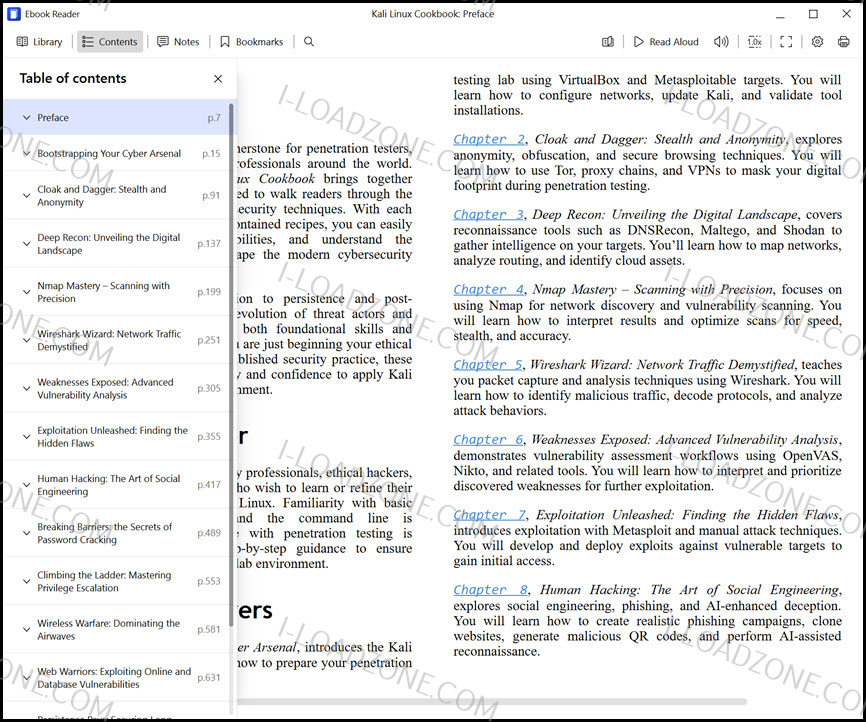Viewport: 866px width, 722px height.
Task: Open Nmap Mastery contents entry
Action: (117, 292)
